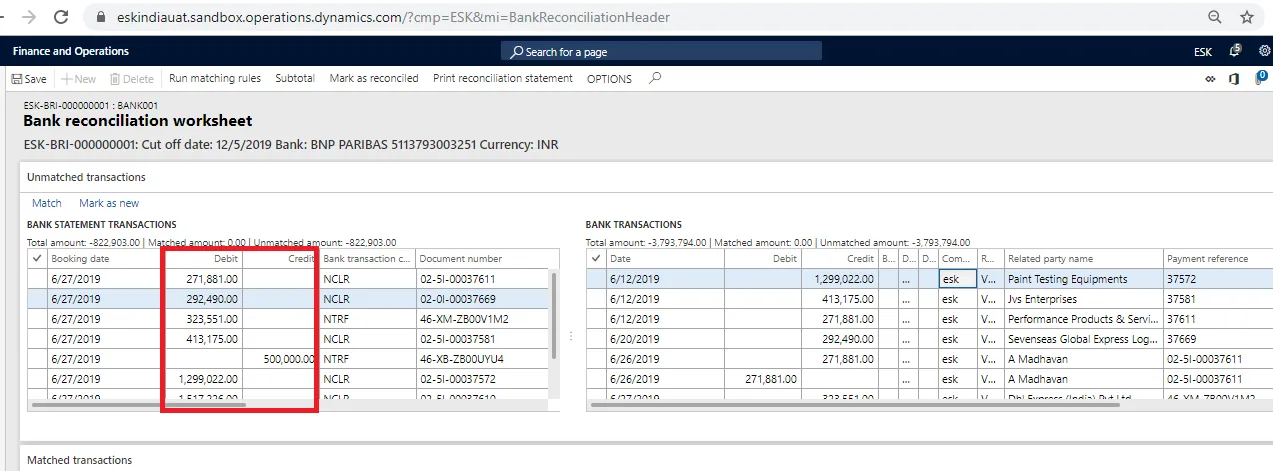Image resolution: width=1273 pixels, height=471 pixels.
Task: Select the row checkbox for document 02-5I-00037611 in statement grid
Action: 38,279
